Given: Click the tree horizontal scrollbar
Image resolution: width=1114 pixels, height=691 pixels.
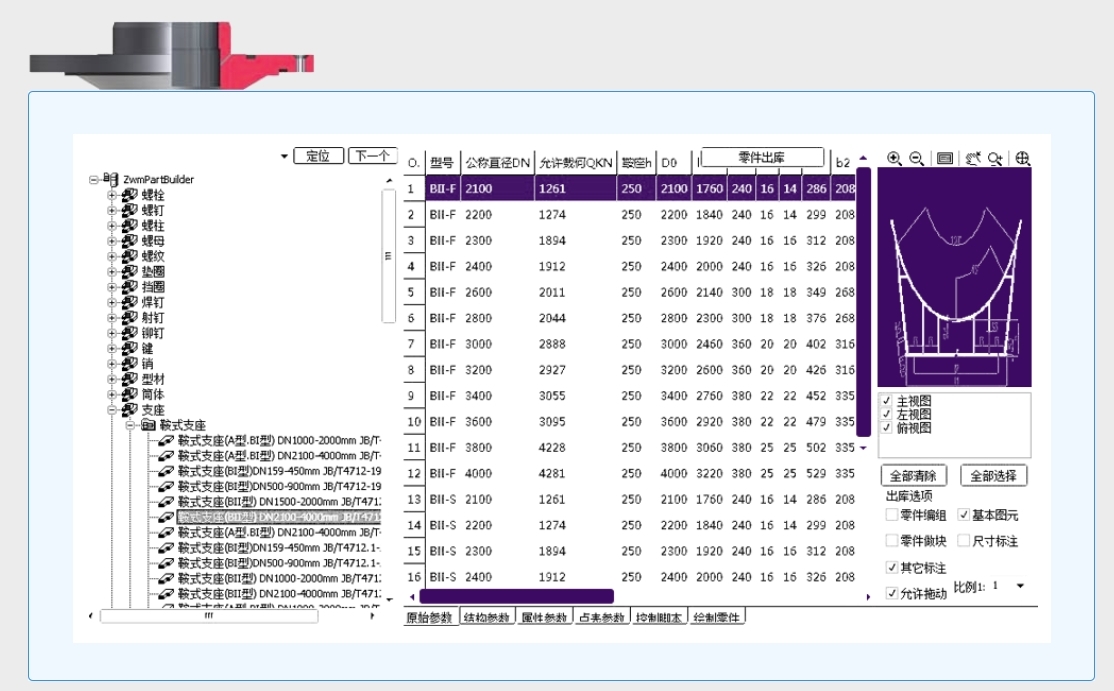Looking at the screenshot, I should tap(209, 616).
